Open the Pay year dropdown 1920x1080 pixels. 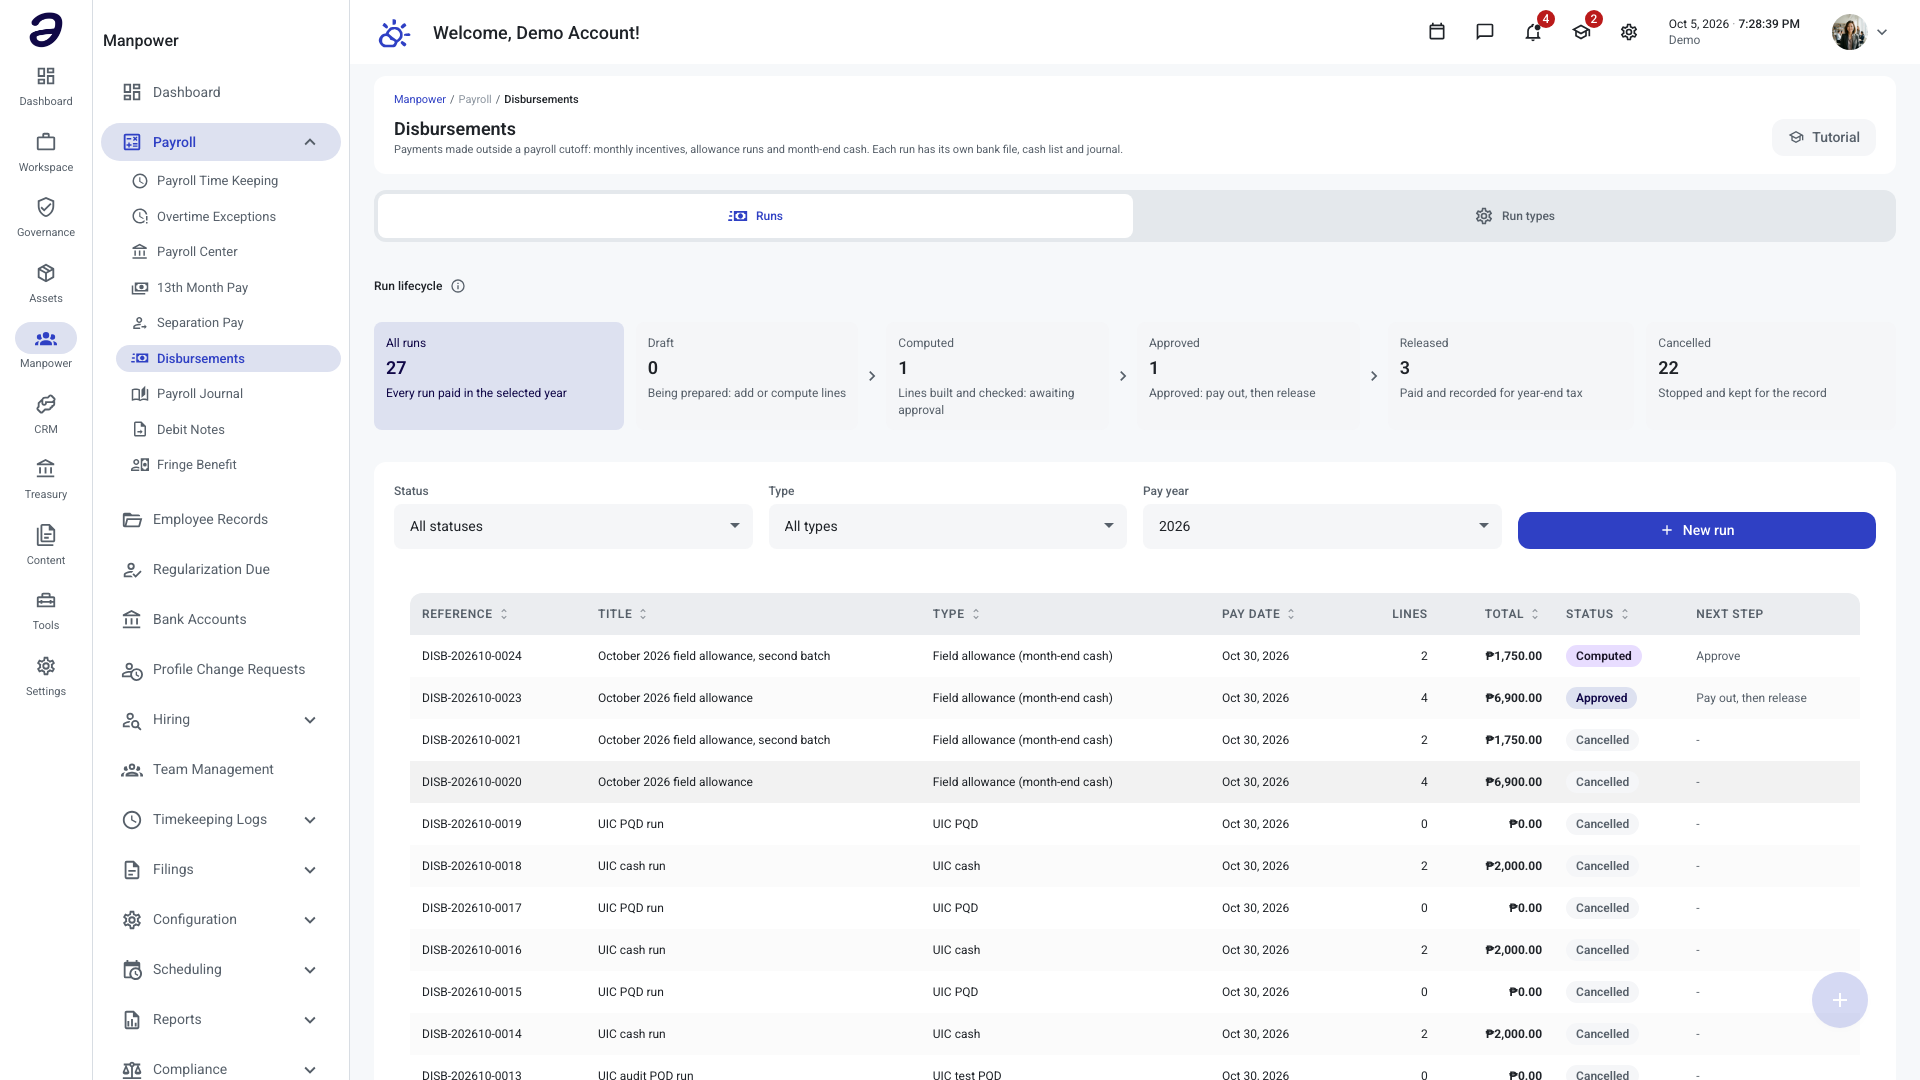point(1322,526)
